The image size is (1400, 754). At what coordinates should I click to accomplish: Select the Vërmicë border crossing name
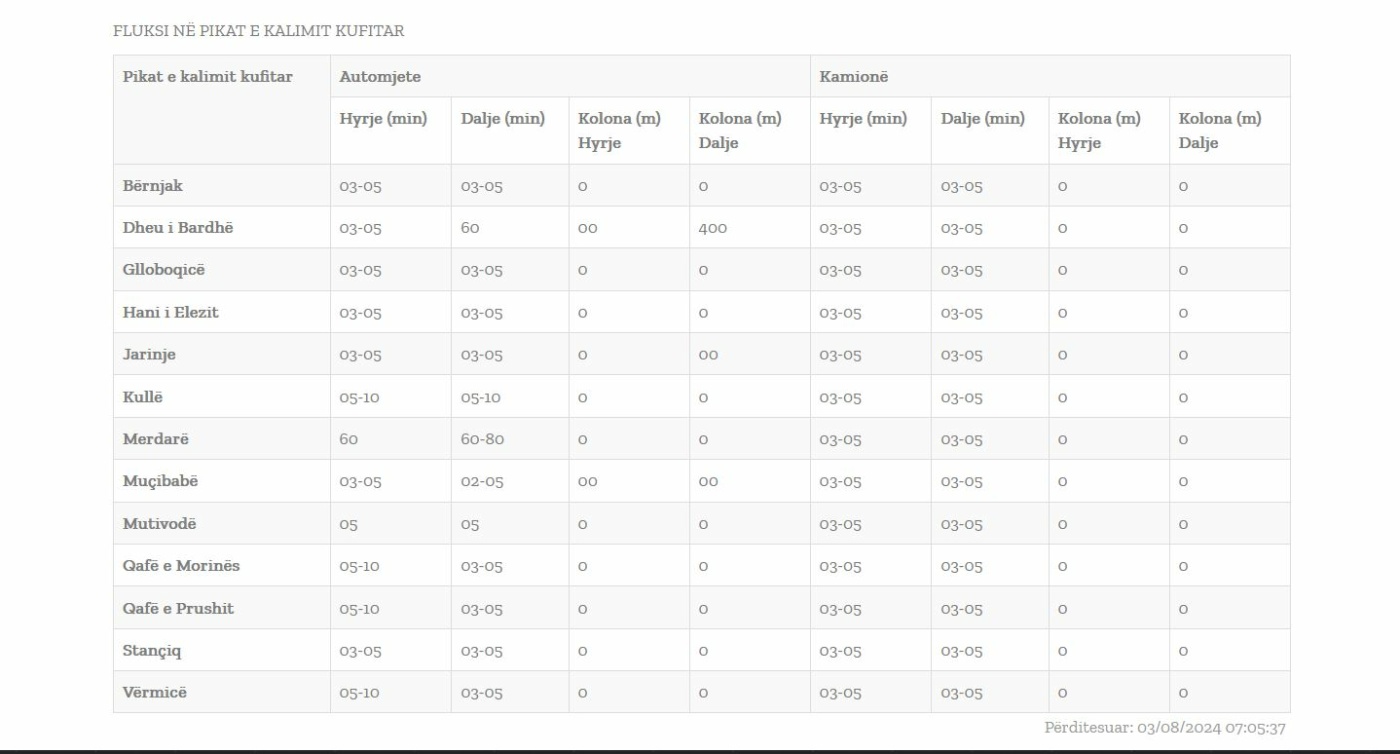pyautogui.click(x=154, y=693)
